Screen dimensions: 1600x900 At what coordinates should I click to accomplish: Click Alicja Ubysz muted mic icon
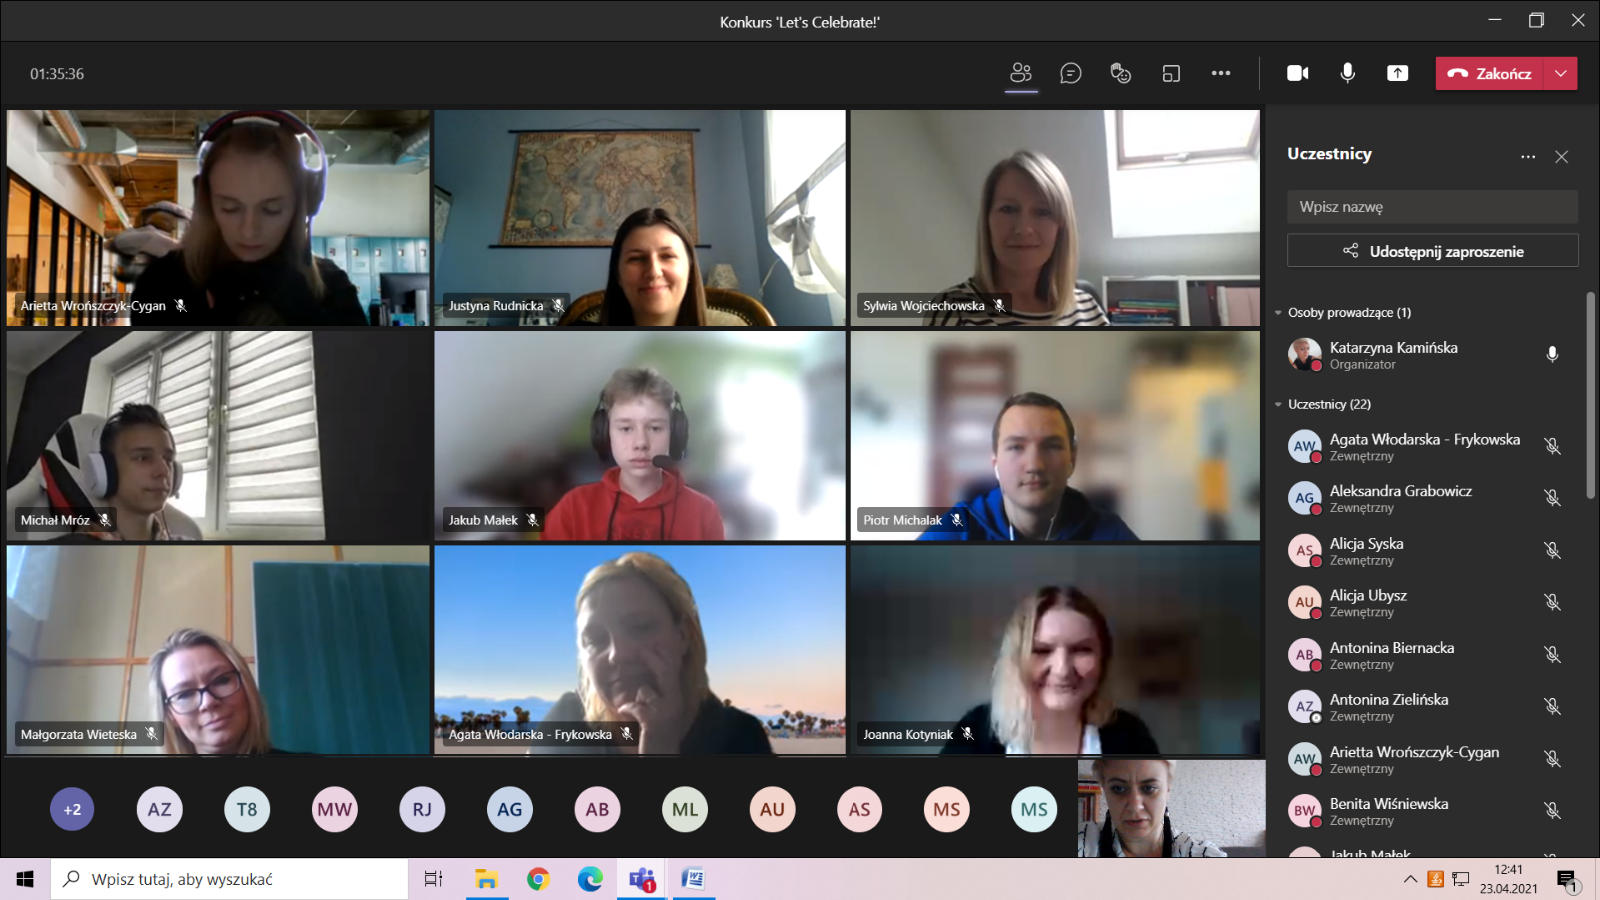tap(1552, 602)
